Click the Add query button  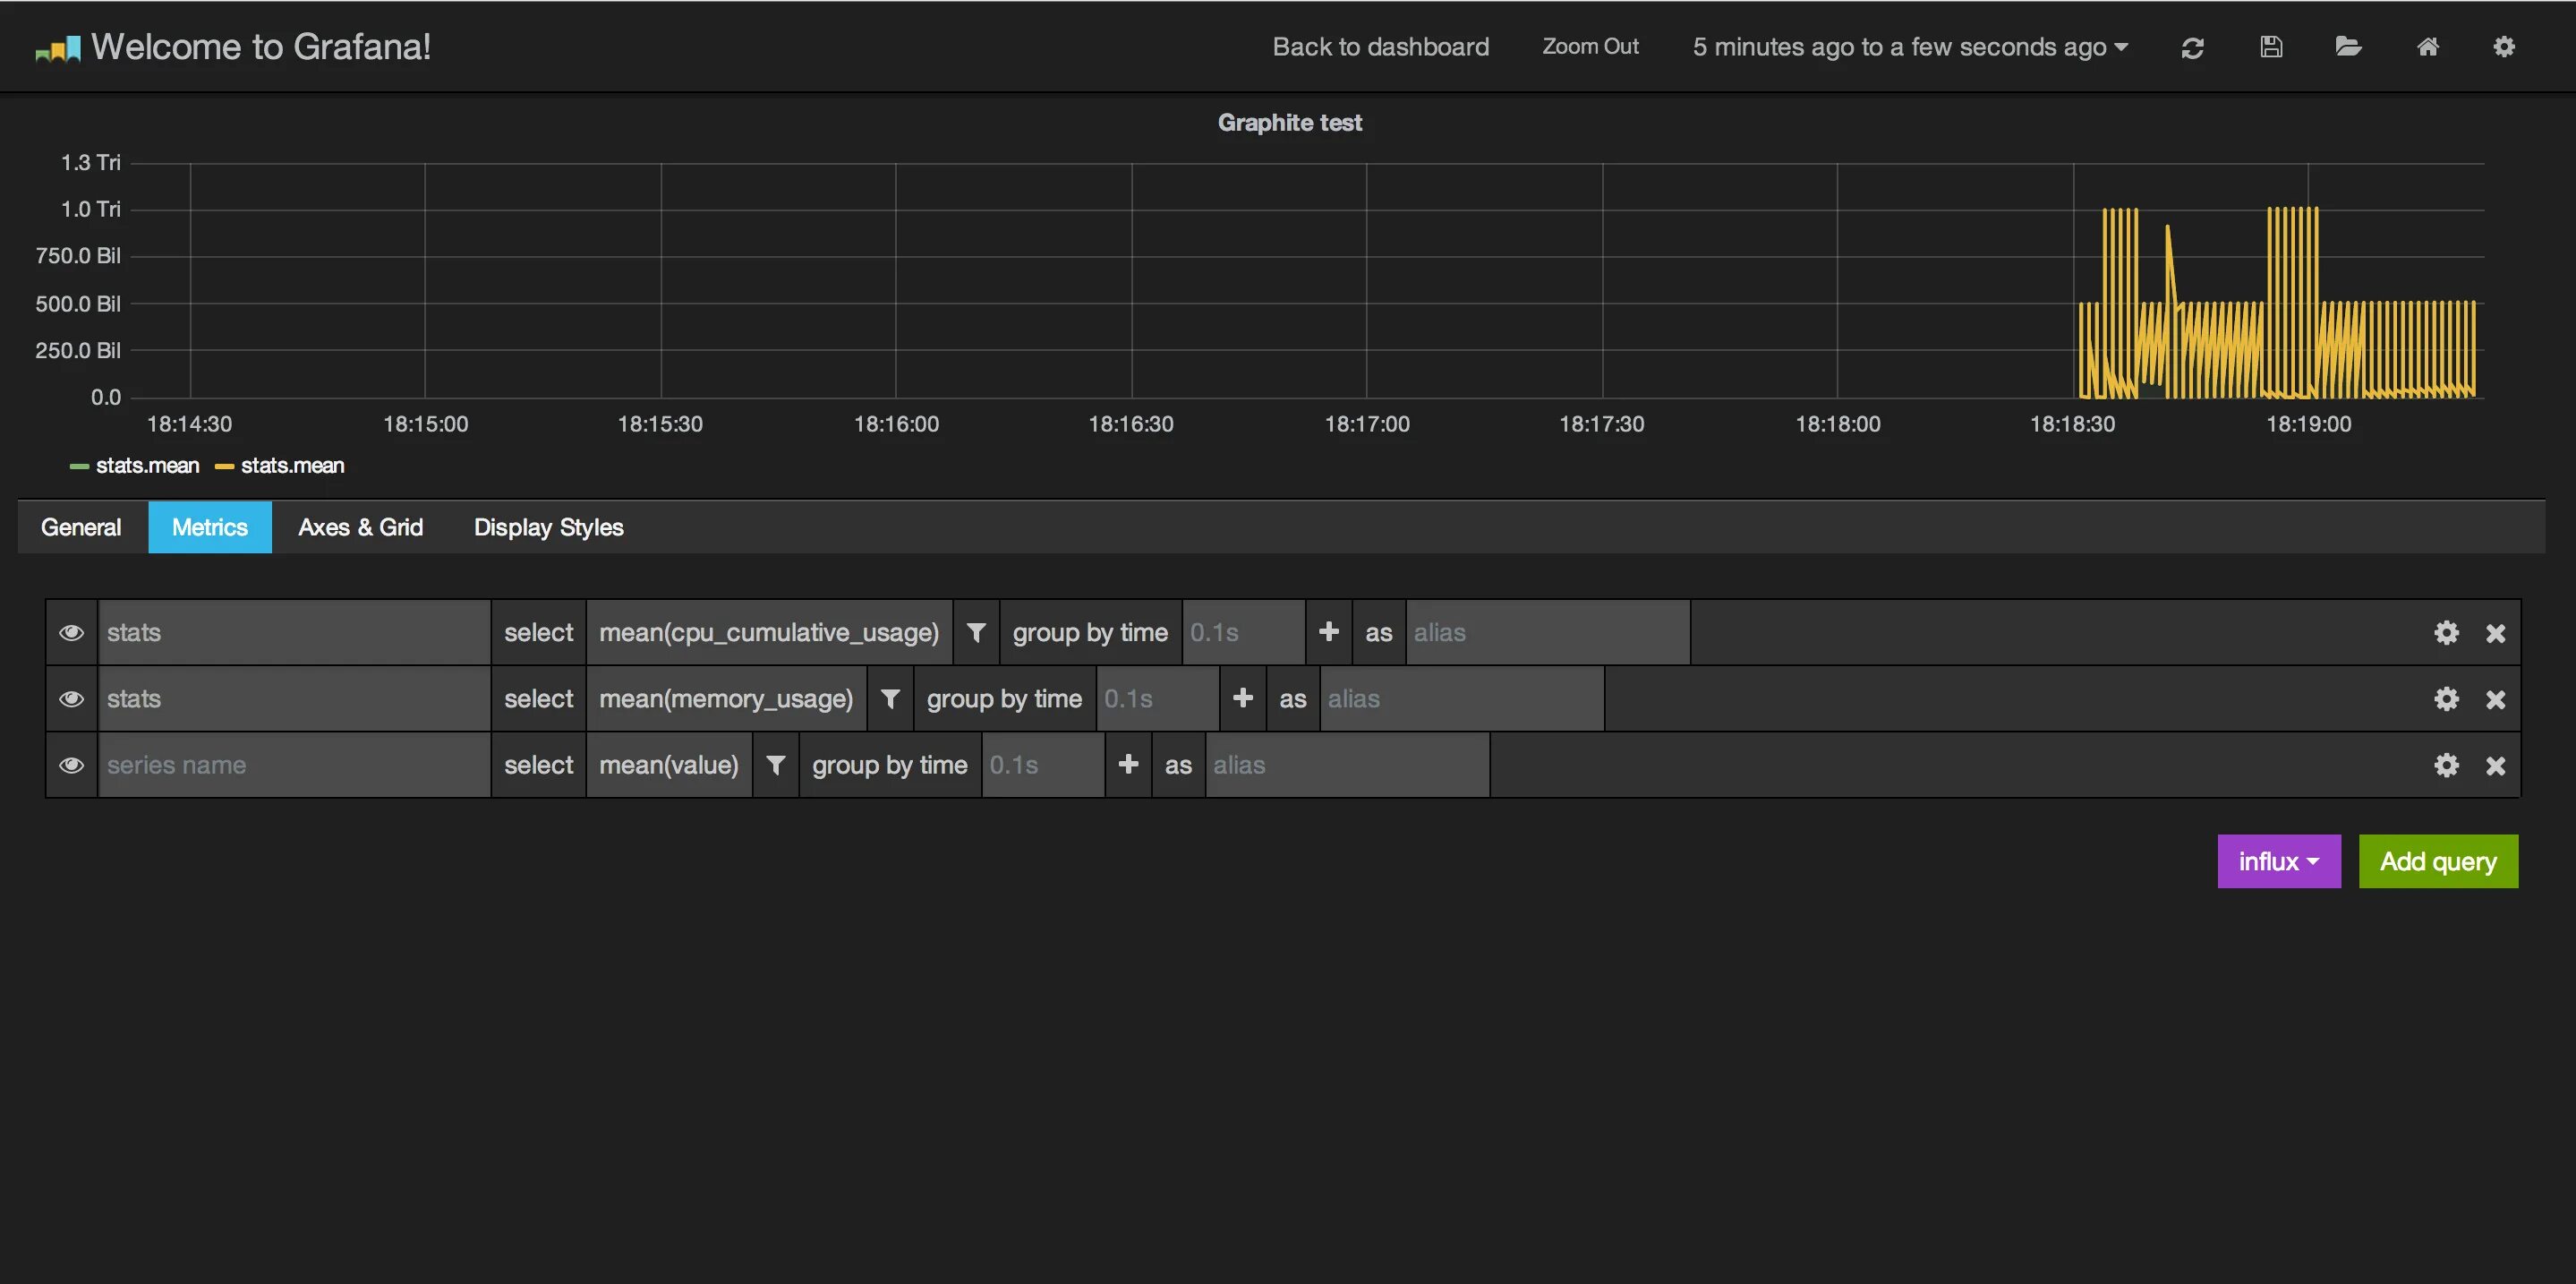click(2438, 861)
